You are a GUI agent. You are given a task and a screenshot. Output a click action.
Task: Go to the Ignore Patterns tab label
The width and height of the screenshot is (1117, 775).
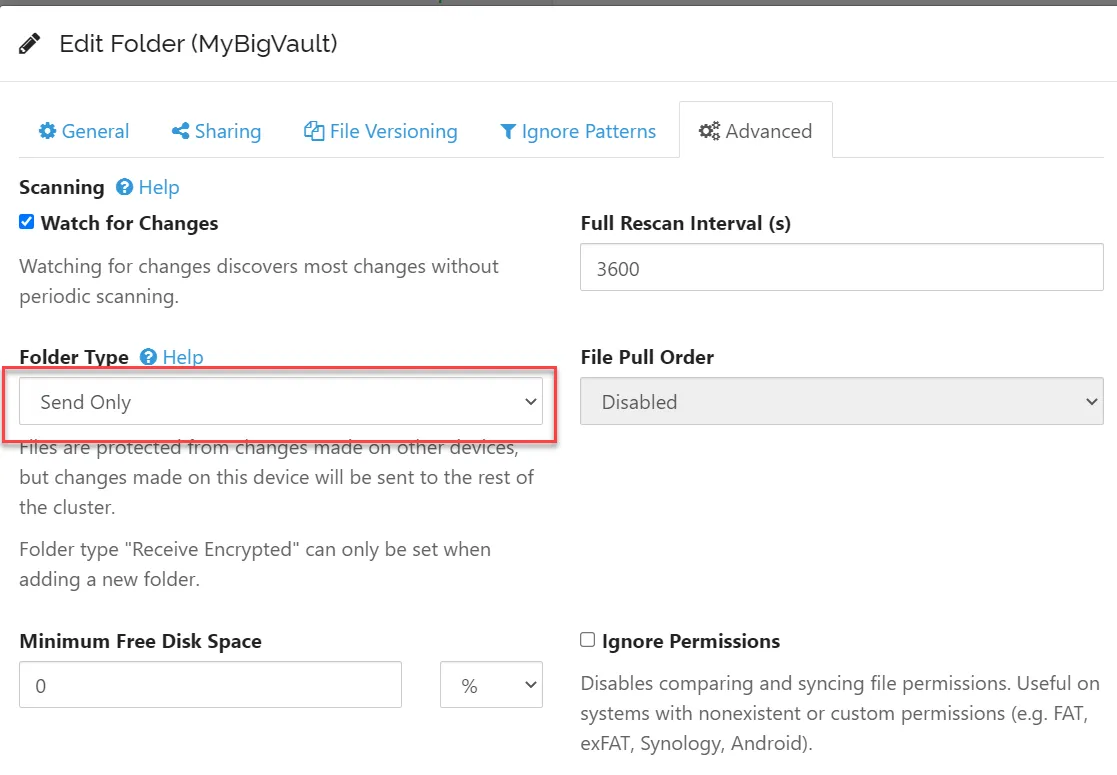pos(589,131)
